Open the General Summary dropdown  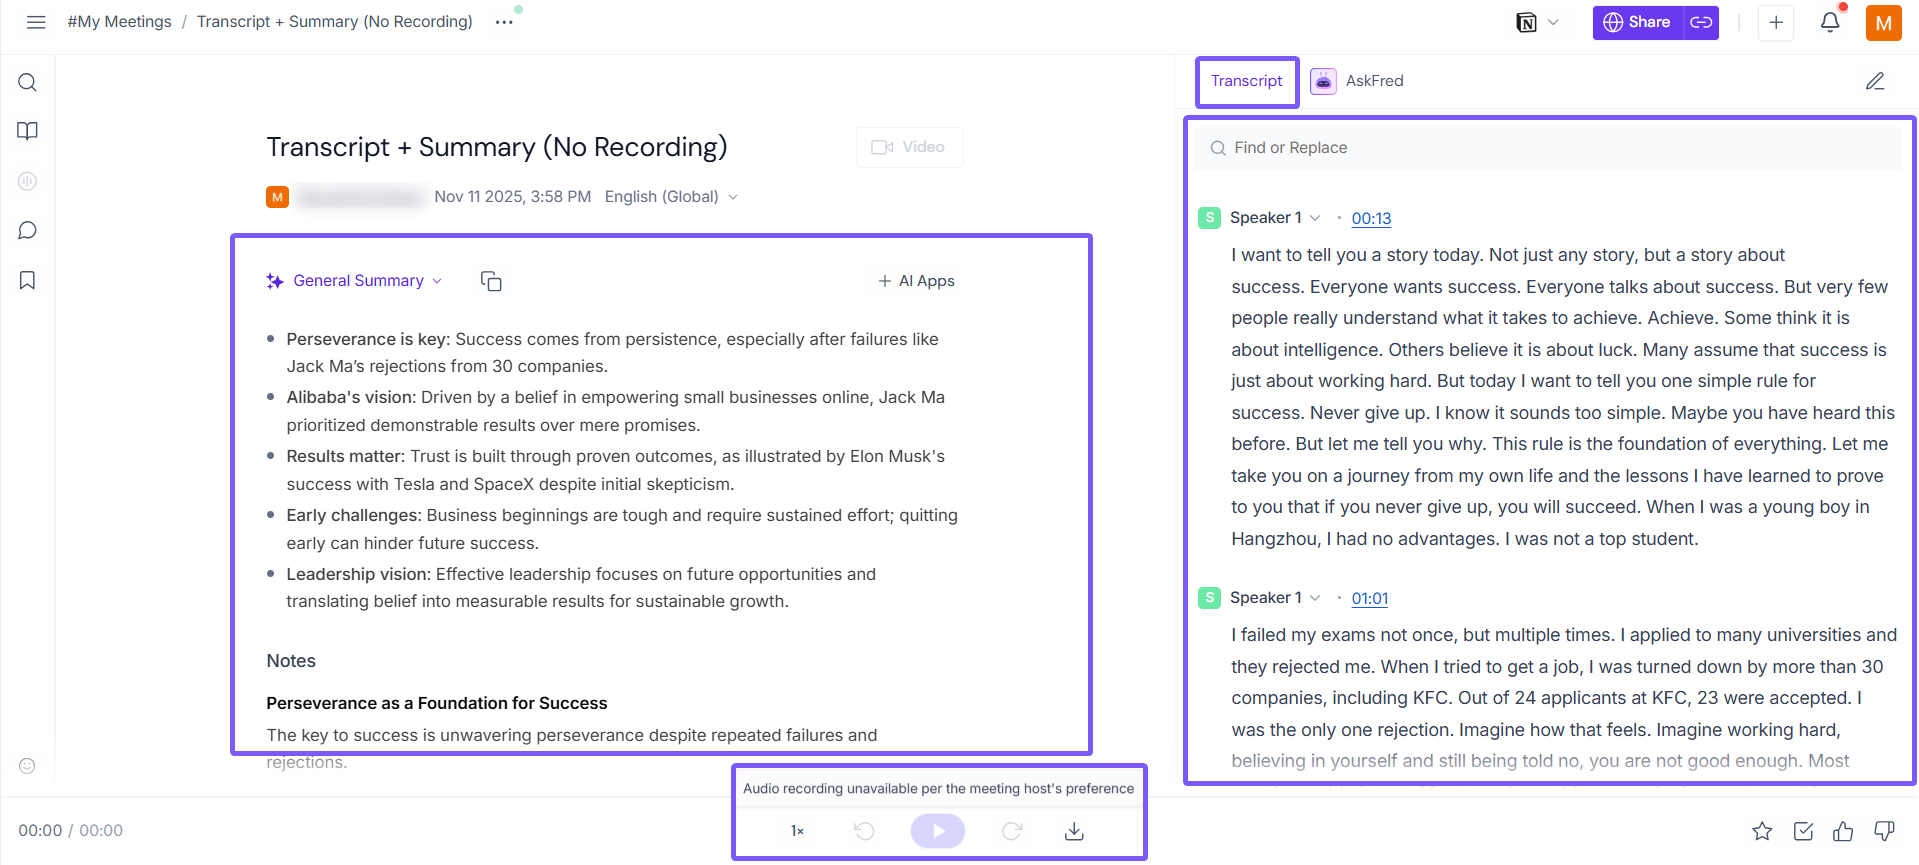click(x=355, y=281)
